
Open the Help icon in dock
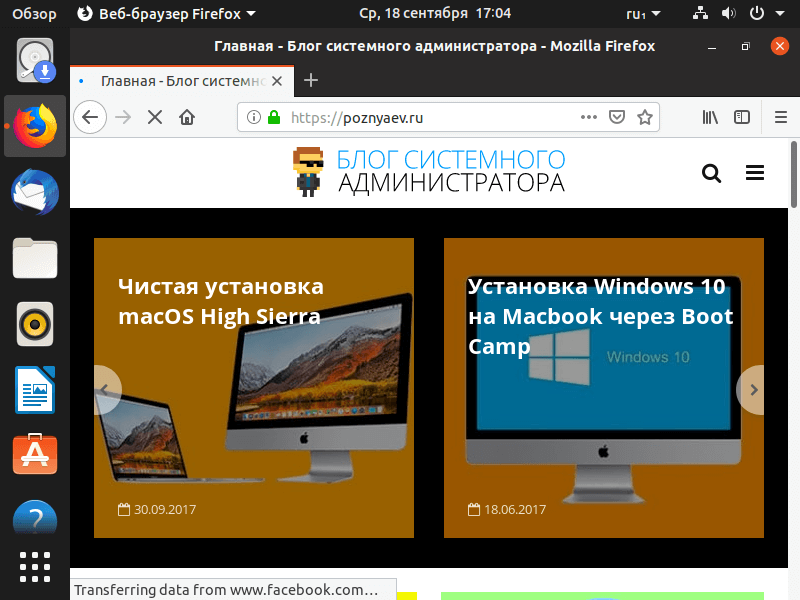(x=35, y=518)
